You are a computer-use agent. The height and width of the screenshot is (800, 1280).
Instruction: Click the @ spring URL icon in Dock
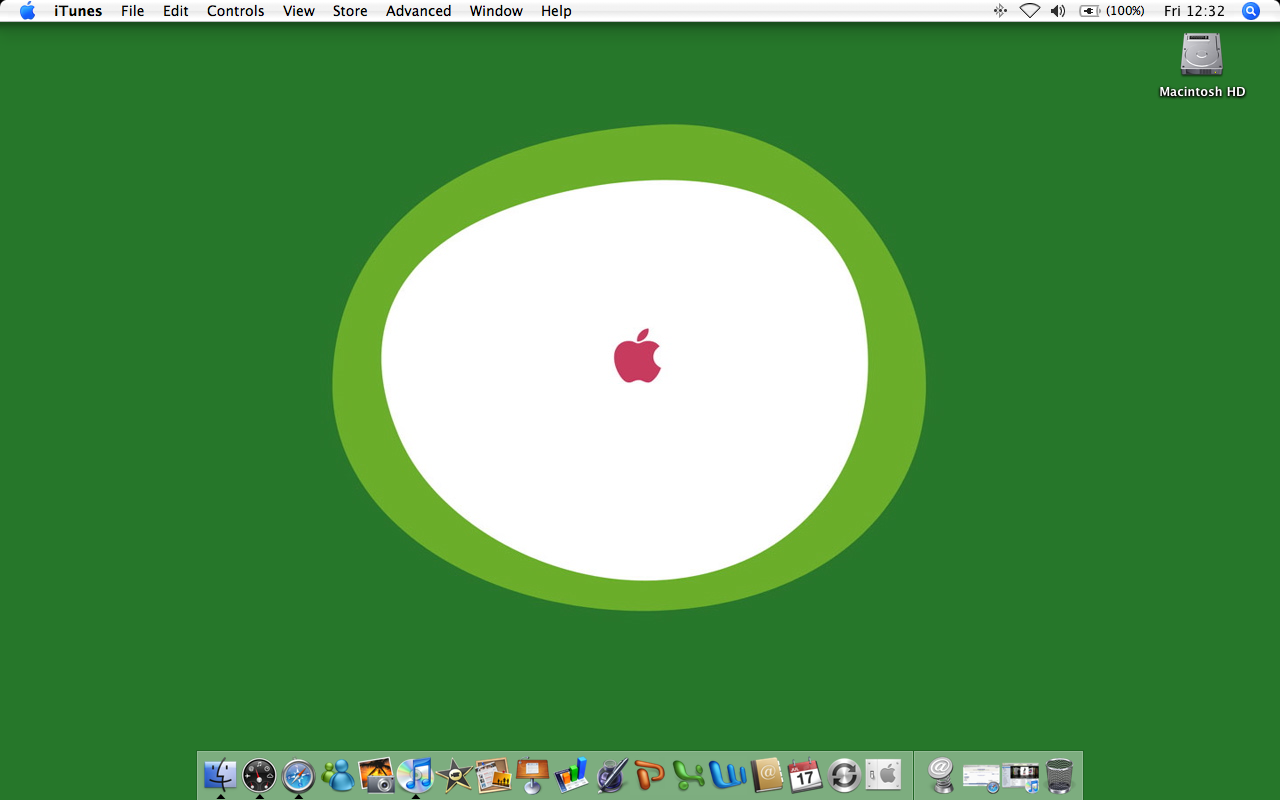pos(941,775)
